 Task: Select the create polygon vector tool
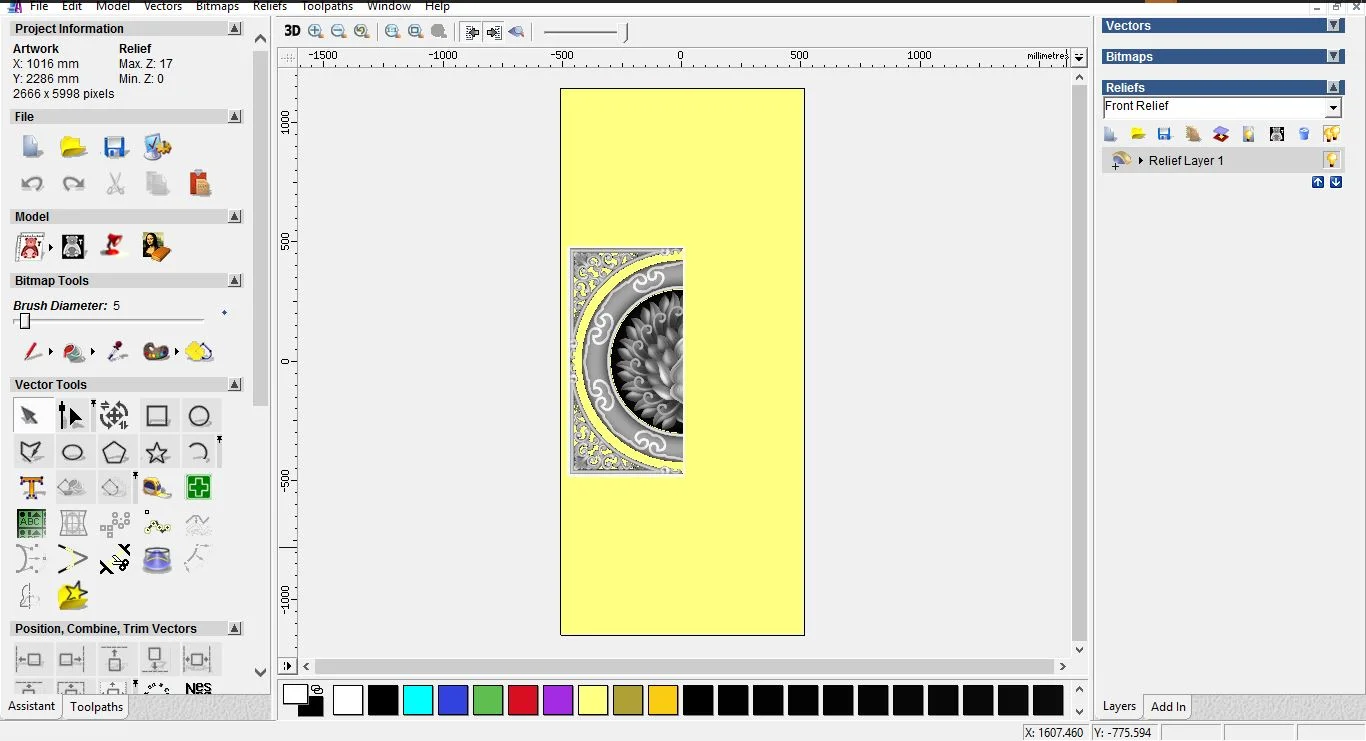tap(114, 453)
